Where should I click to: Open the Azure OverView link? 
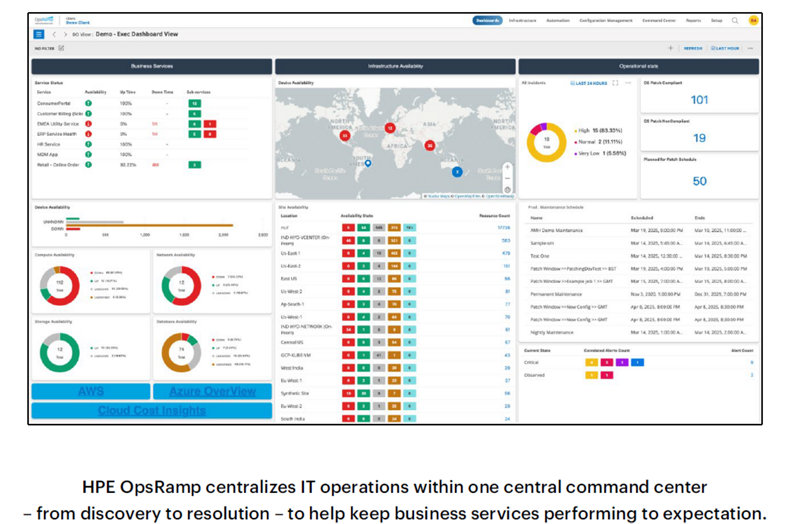212,391
